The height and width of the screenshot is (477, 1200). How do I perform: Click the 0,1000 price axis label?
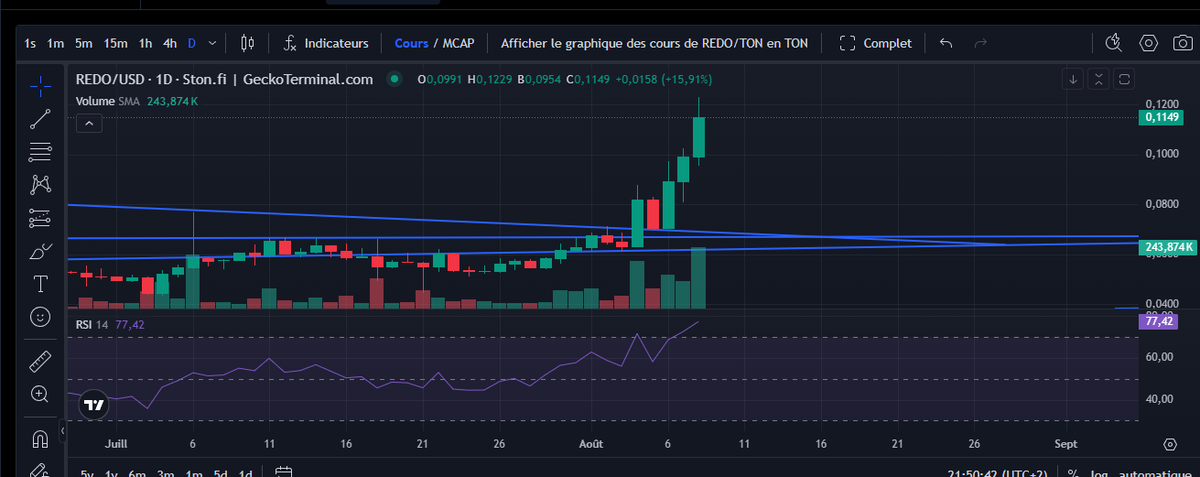pos(1161,154)
